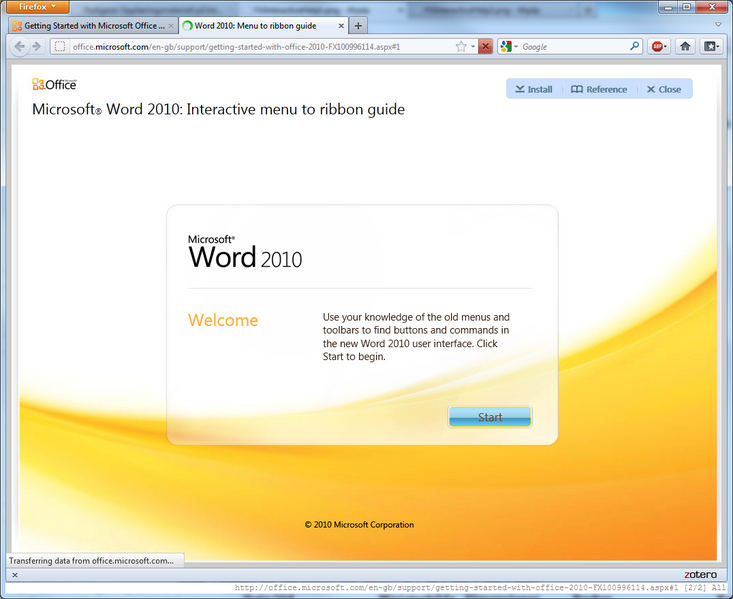
Task: Close the add-on bar with X
Action: (14, 575)
